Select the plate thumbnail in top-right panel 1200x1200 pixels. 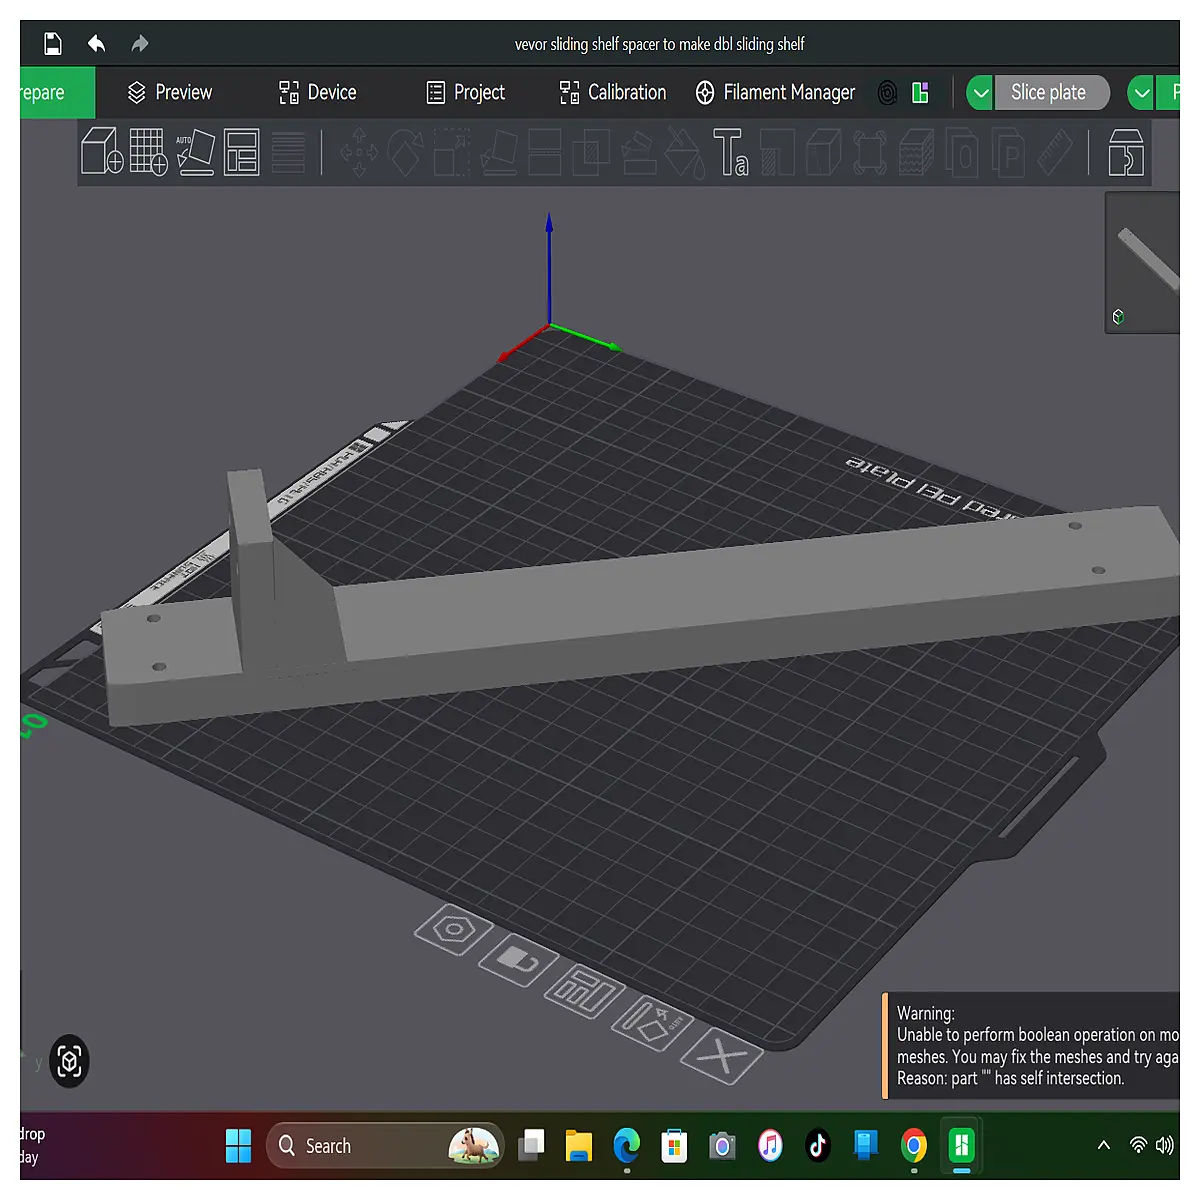click(x=1143, y=262)
